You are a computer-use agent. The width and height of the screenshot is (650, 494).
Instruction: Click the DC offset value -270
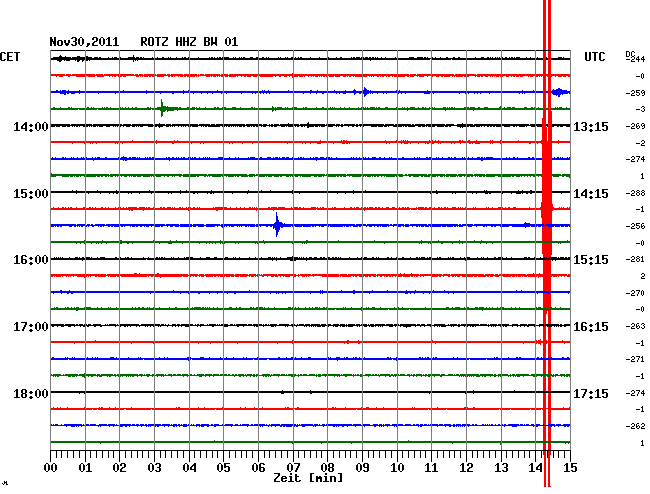coord(635,293)
